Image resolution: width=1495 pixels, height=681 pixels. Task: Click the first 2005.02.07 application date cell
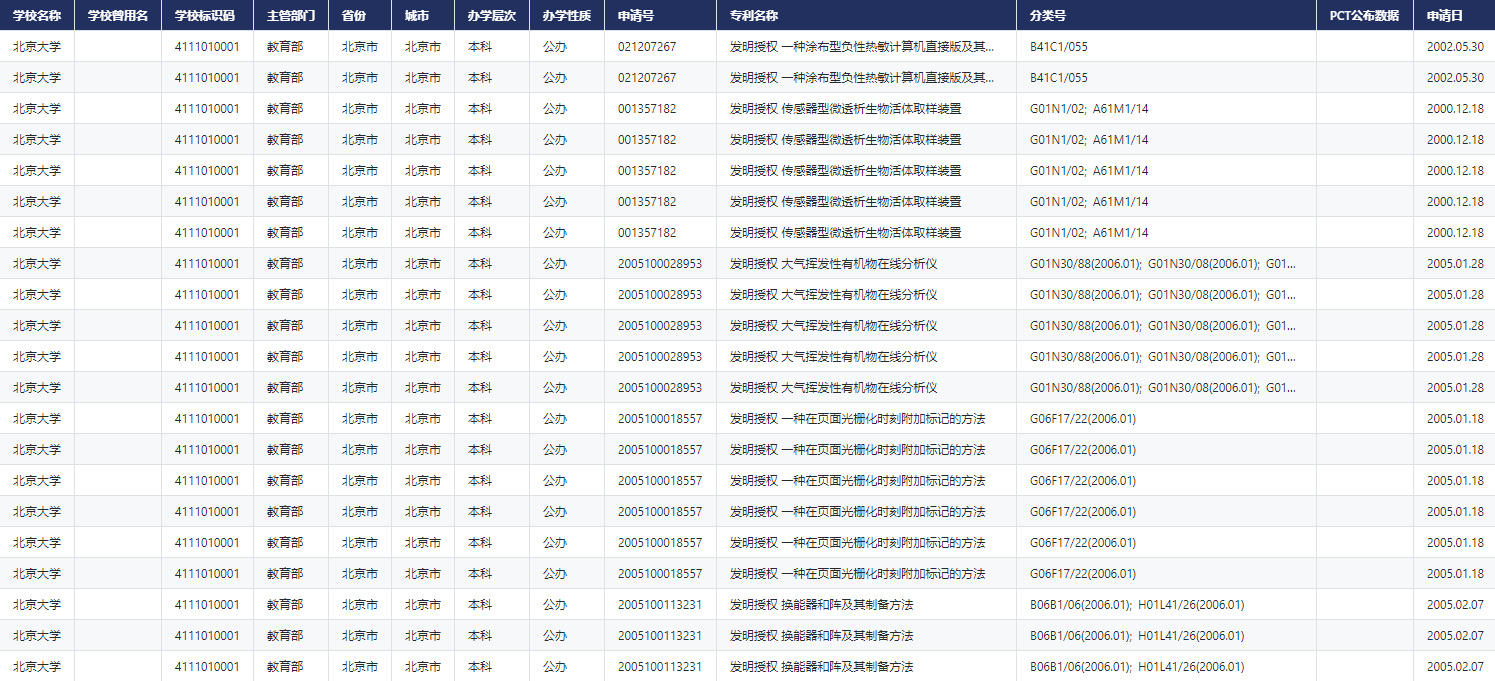pyautogui.click(x=1454, y=605)
